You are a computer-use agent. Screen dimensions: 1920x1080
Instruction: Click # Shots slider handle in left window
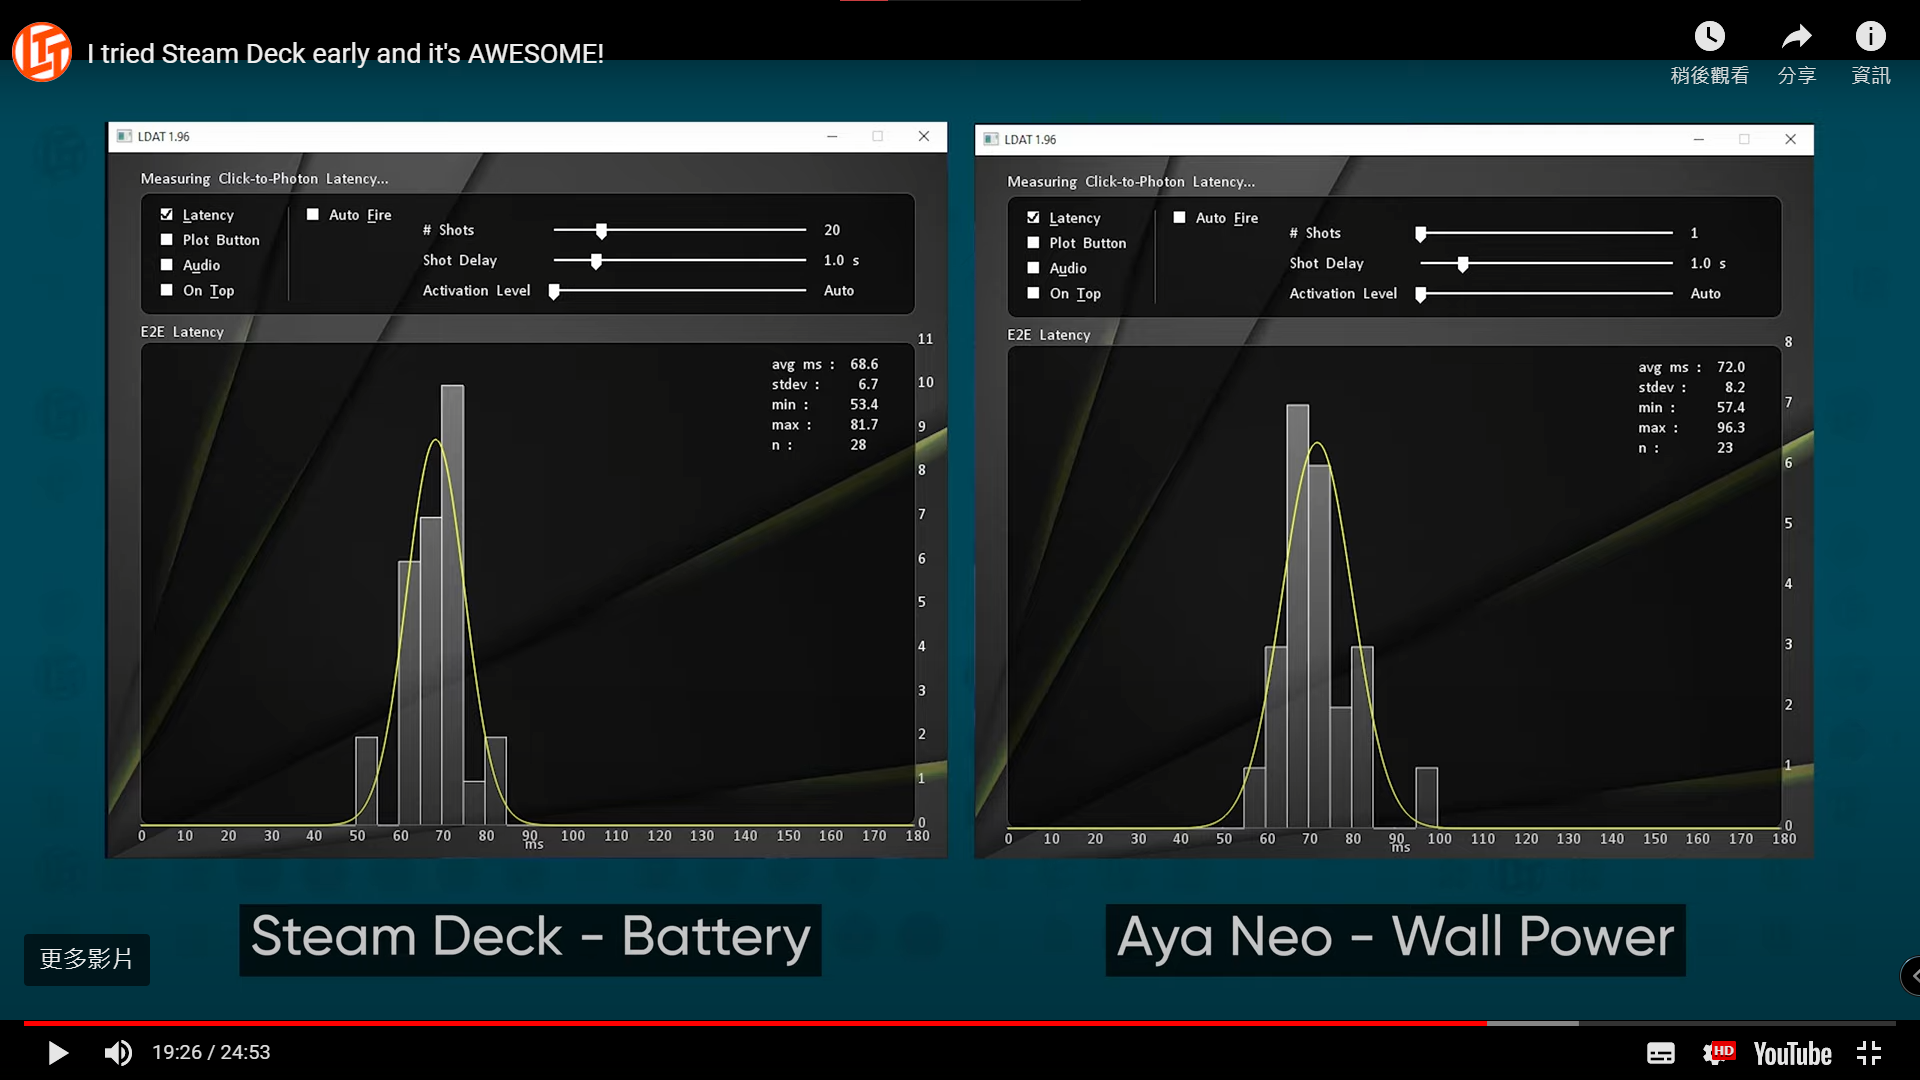pyautogui.click(x=601, y=231)
